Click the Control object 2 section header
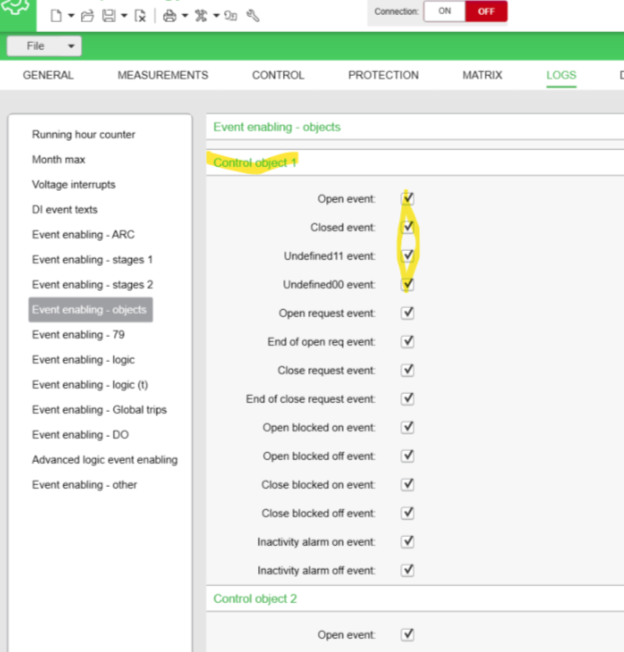624x652 pixels. 255,599
